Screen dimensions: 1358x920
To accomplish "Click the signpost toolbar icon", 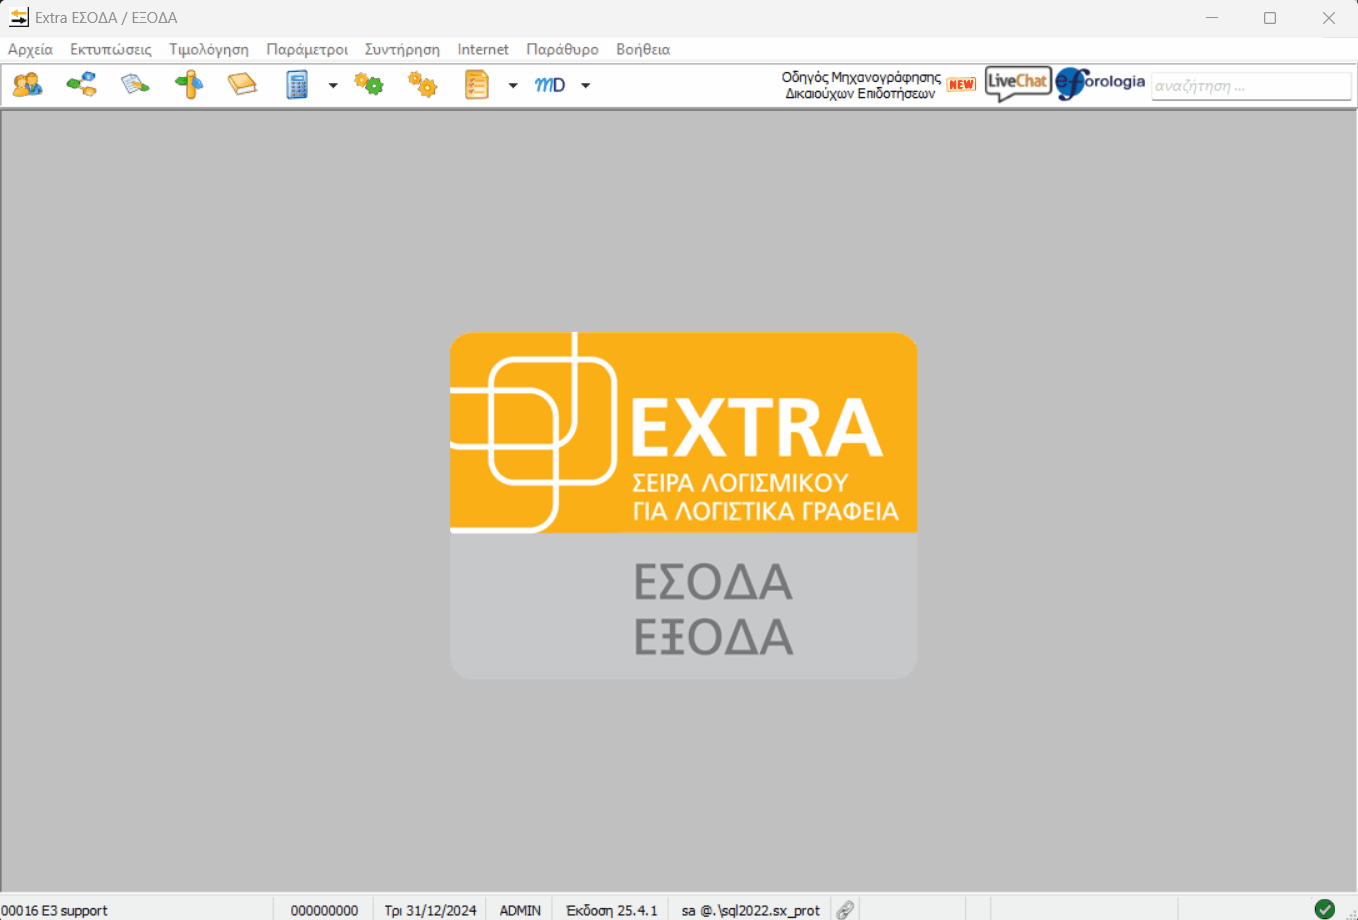I will [188, 85].
